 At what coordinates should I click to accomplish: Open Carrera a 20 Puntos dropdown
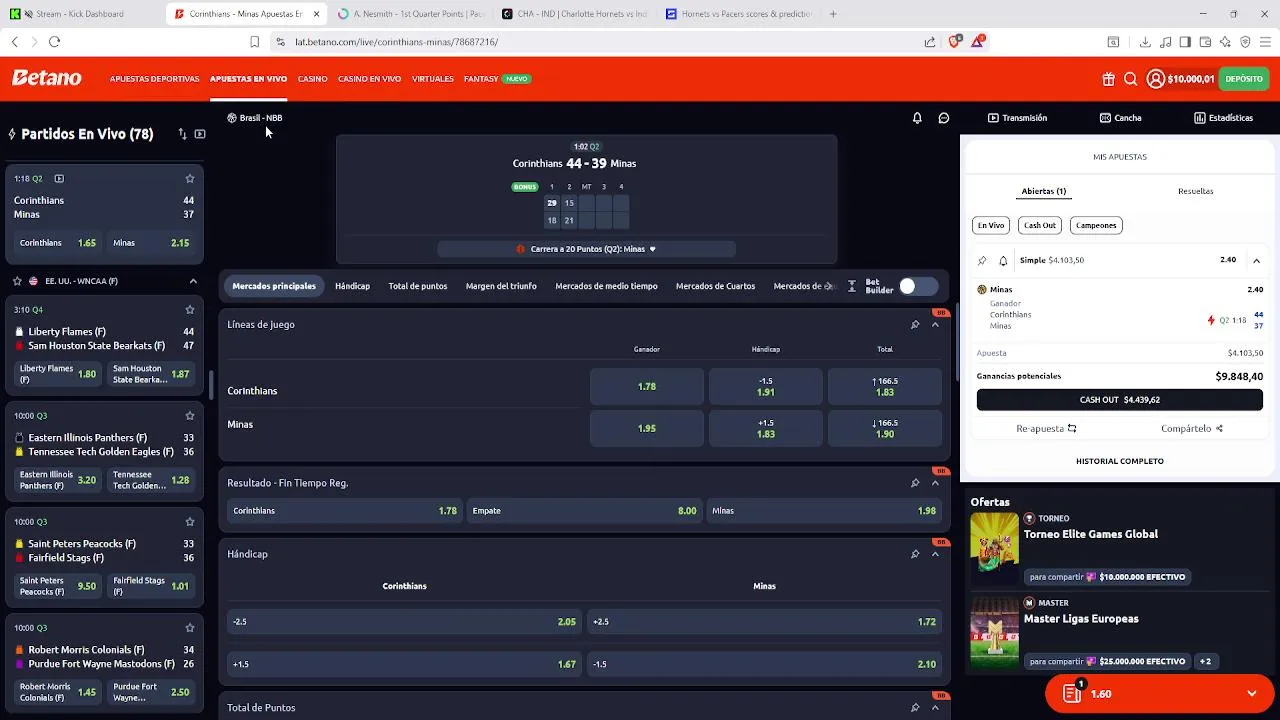[587, 249]
